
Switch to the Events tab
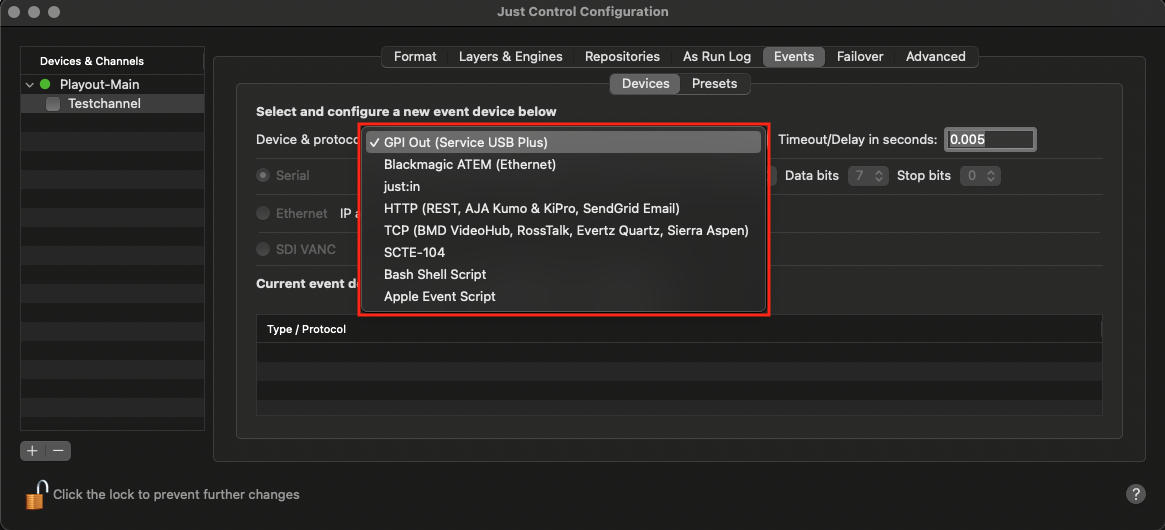tap(794, 56)
